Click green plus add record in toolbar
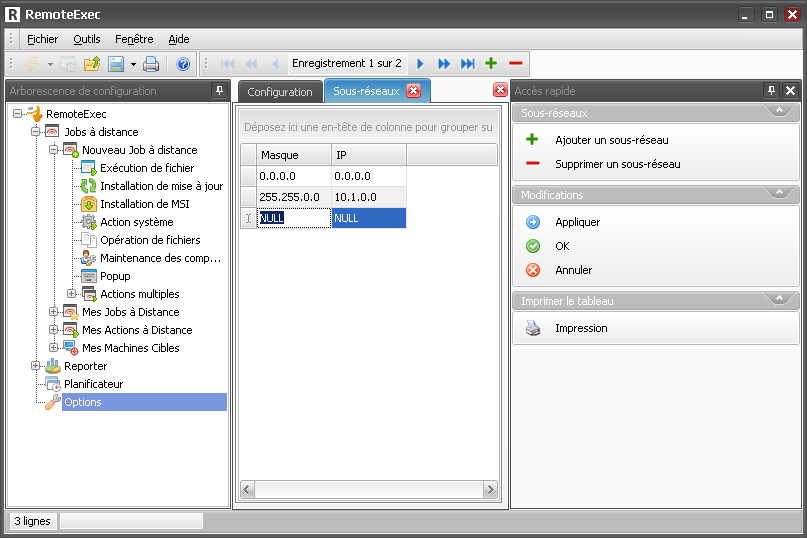807x538 pixels. click(491, 63)
